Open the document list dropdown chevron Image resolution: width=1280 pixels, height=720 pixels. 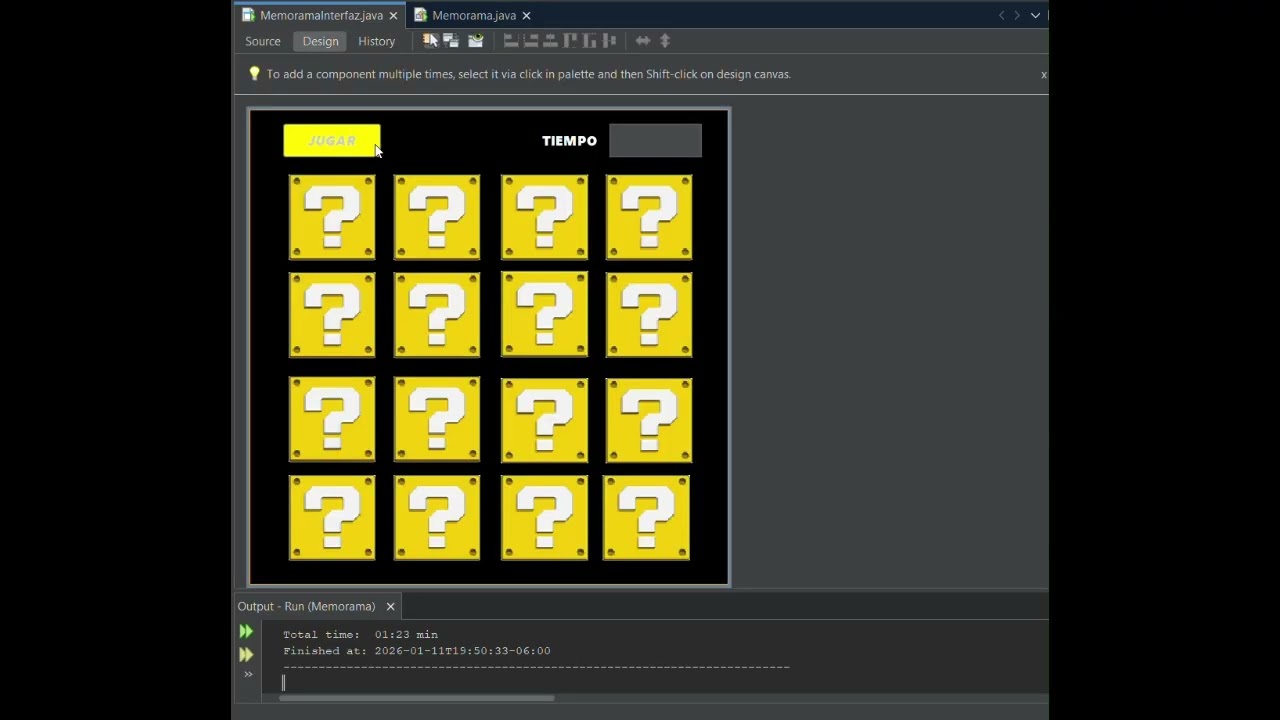[x=1035, y=15]
